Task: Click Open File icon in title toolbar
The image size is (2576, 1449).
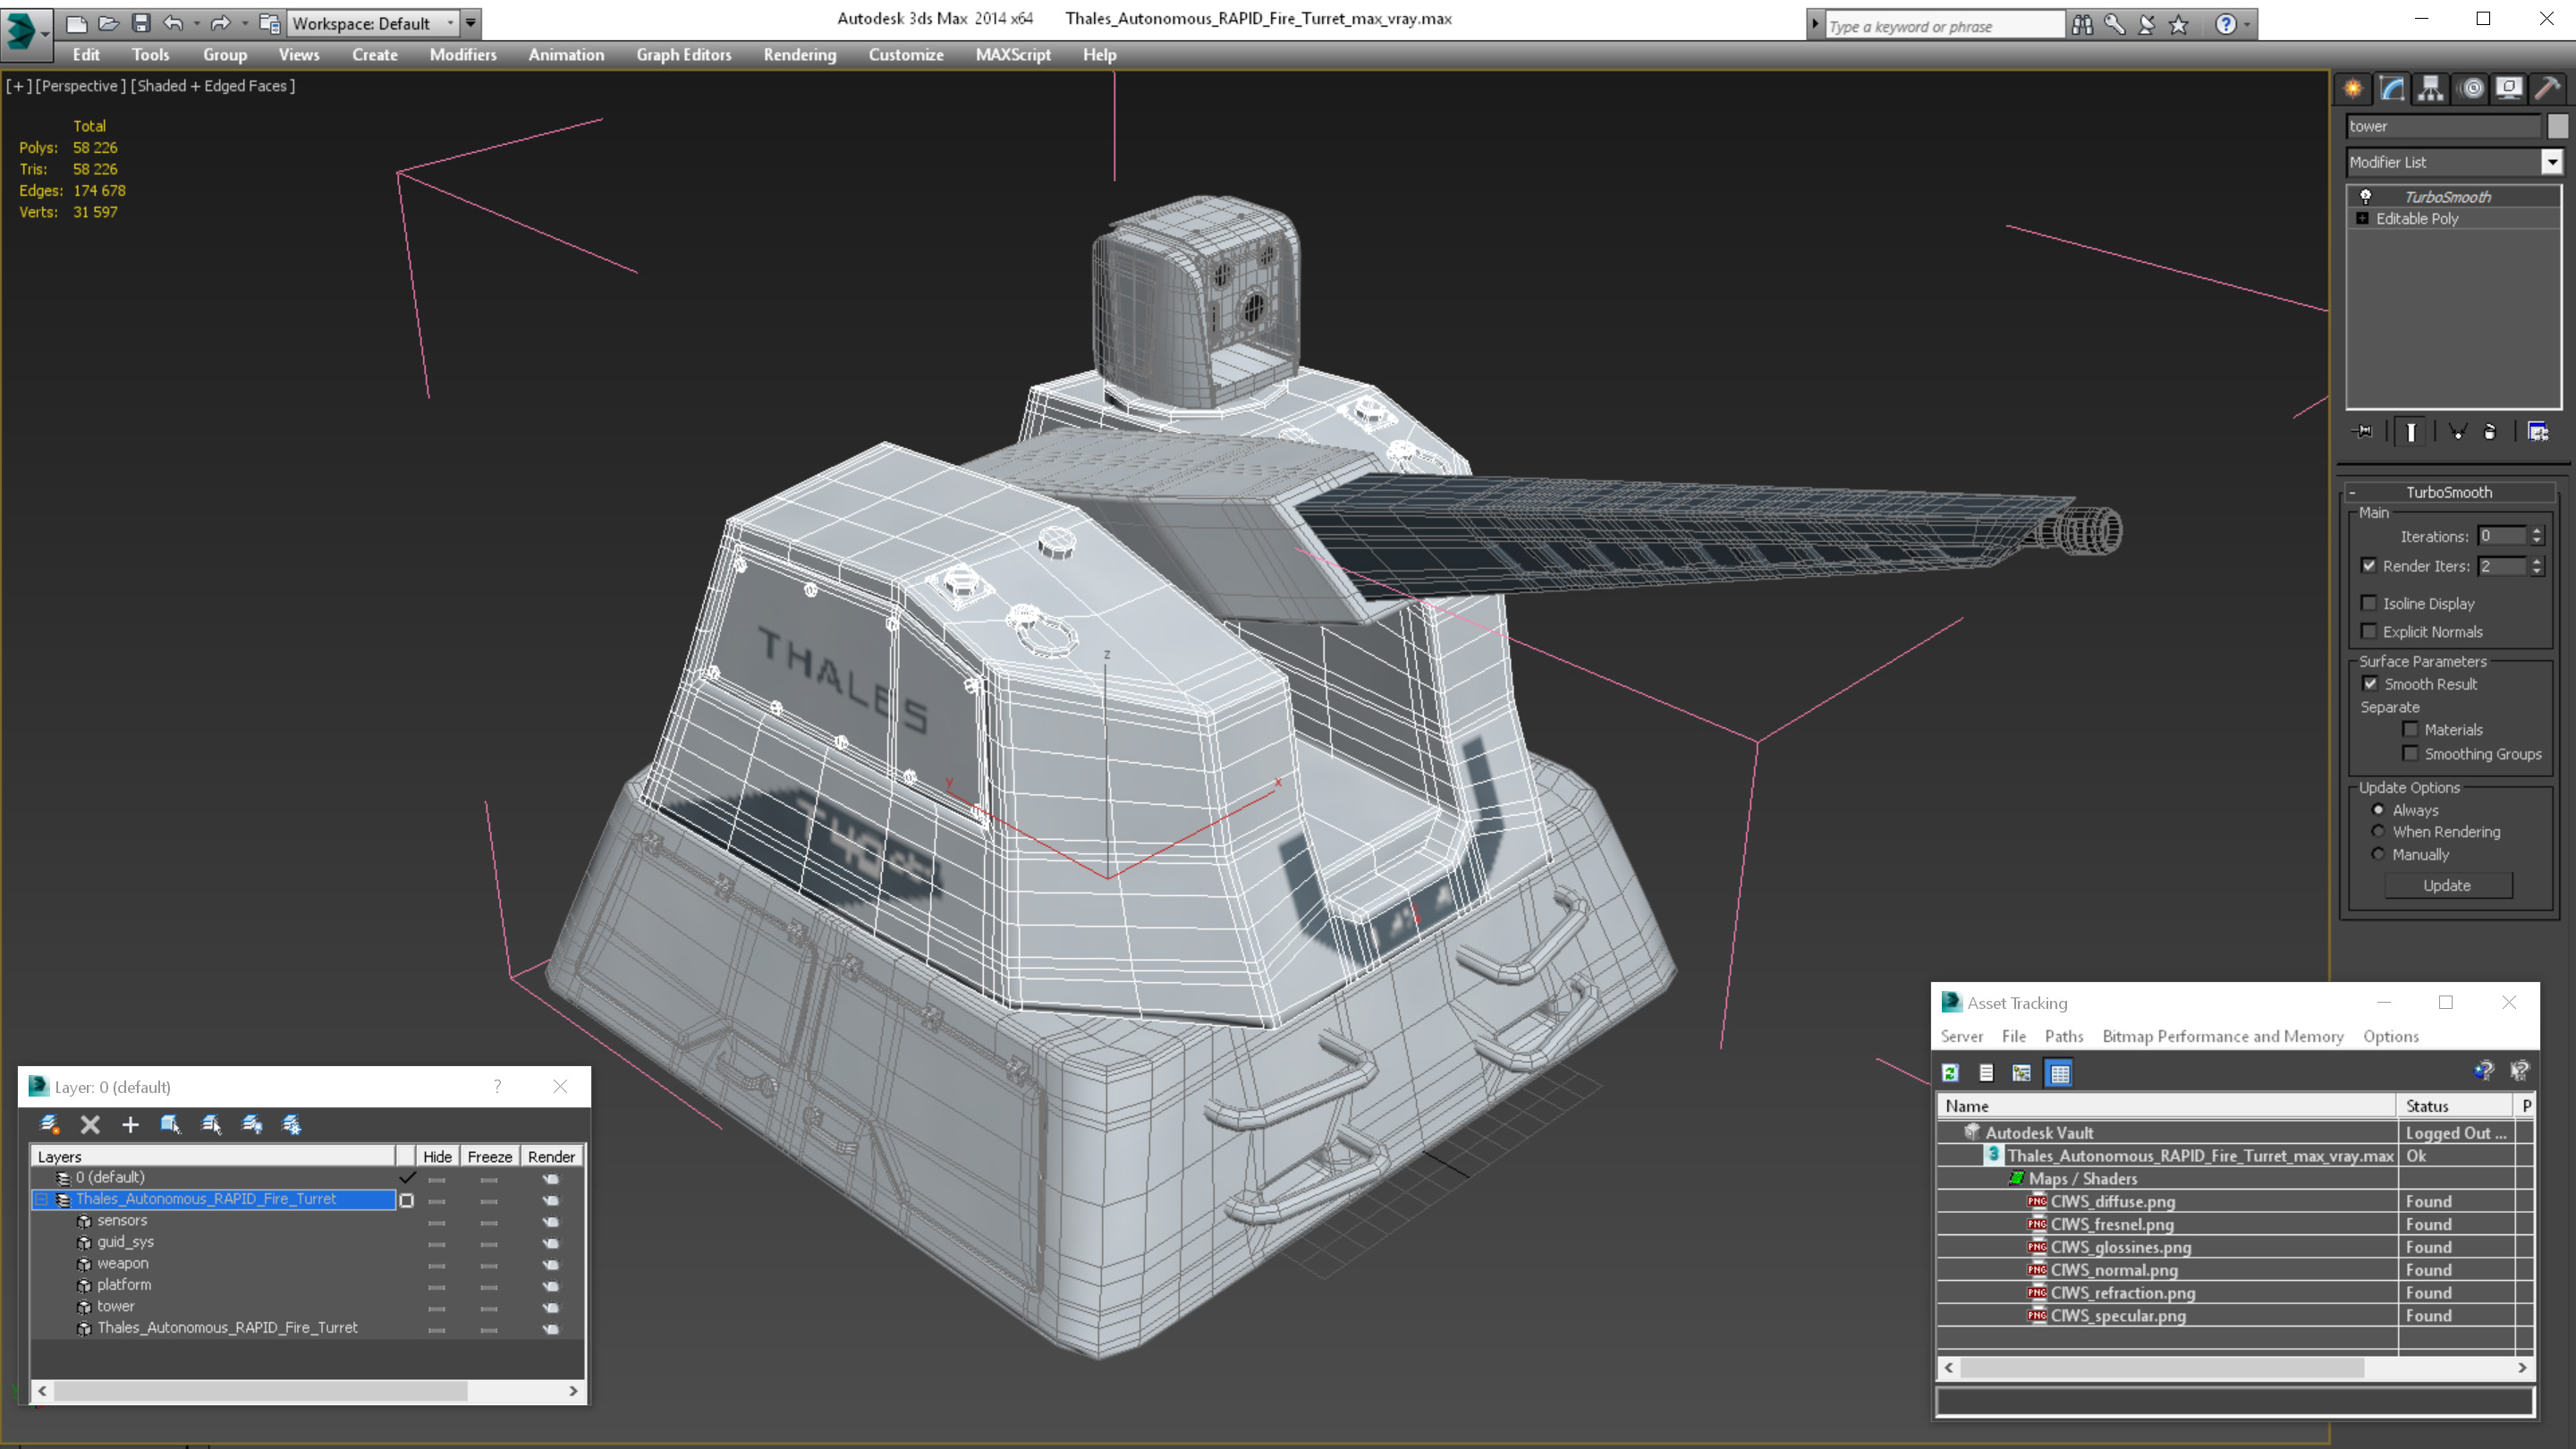Action: click(108, 22)
